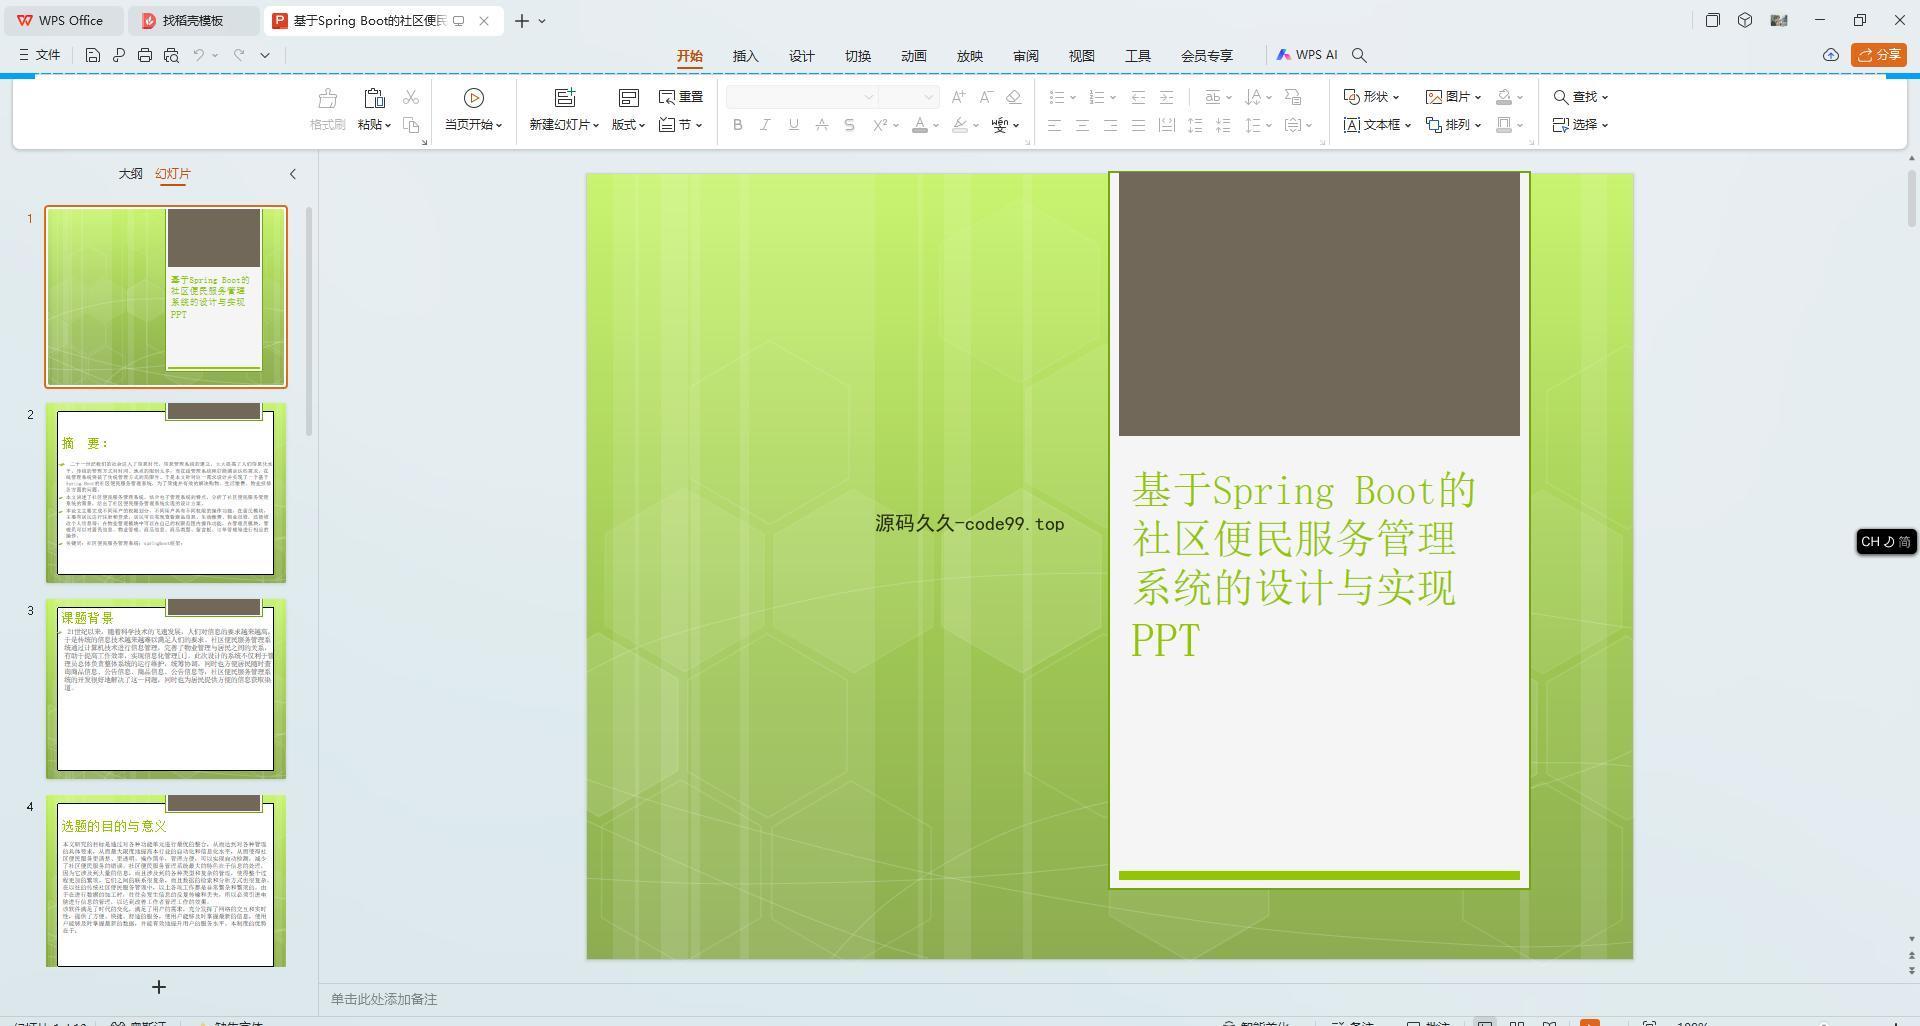Screen dimensions: 1920x1026
Task: Click the undo arrow icon
Action: pyautogui.click(x=199, y=55)
